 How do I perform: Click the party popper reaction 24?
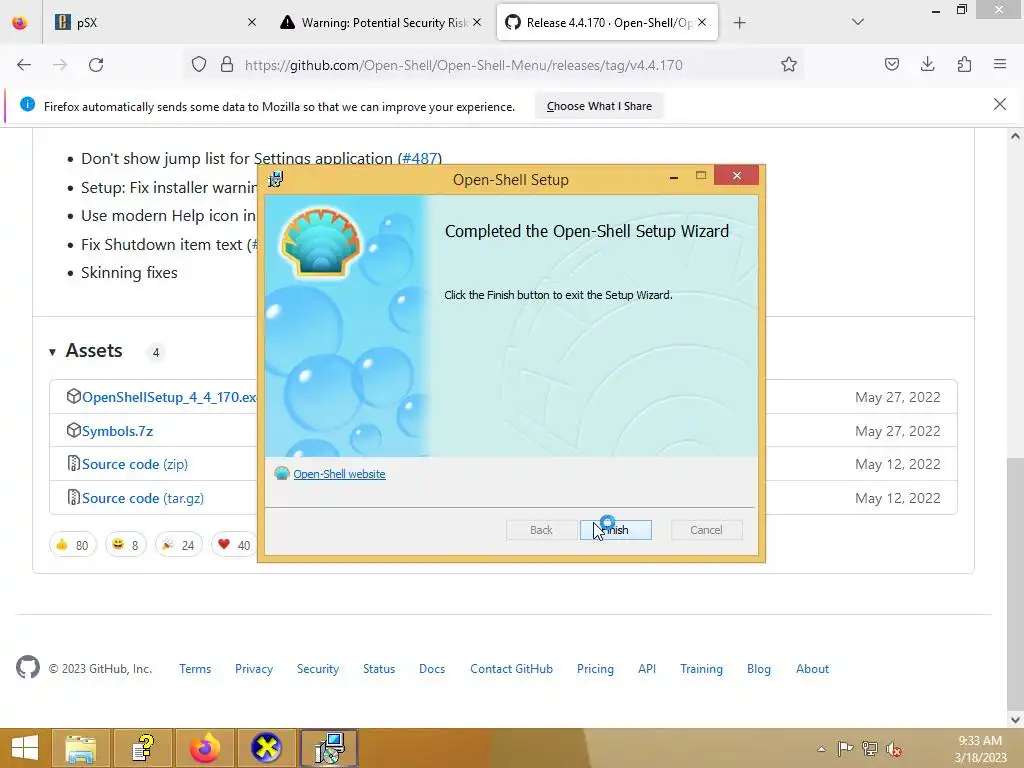pos(178,545)
